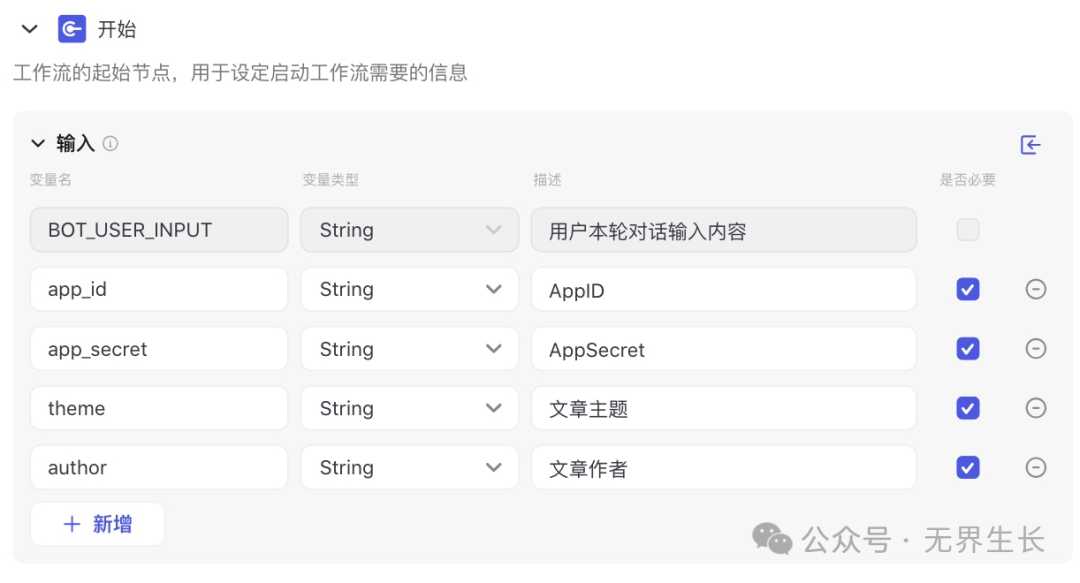This screenshot has height=583, width=1080.
Task: Click the author description field
Action: point(723,467)
